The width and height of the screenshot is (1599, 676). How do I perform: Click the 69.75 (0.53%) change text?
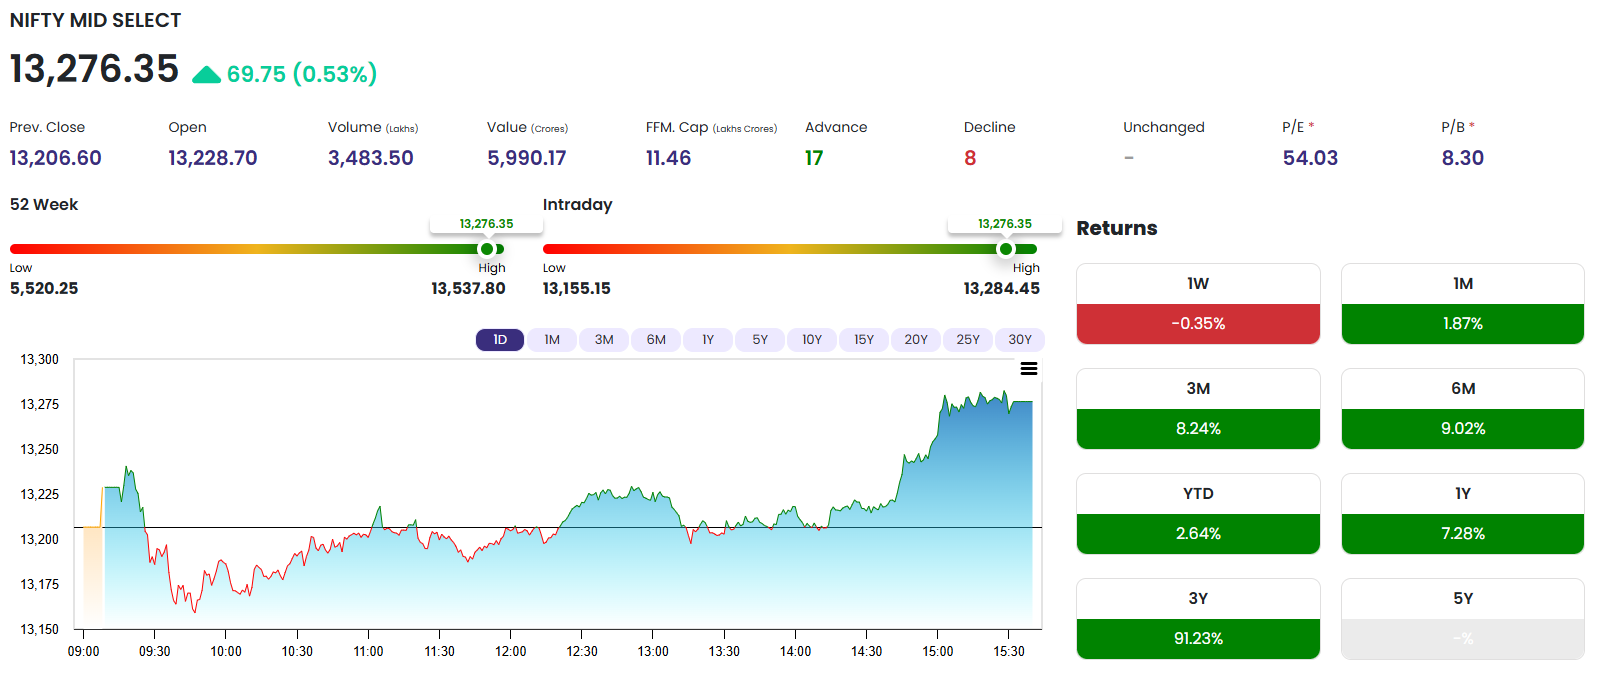click(302, 74)
